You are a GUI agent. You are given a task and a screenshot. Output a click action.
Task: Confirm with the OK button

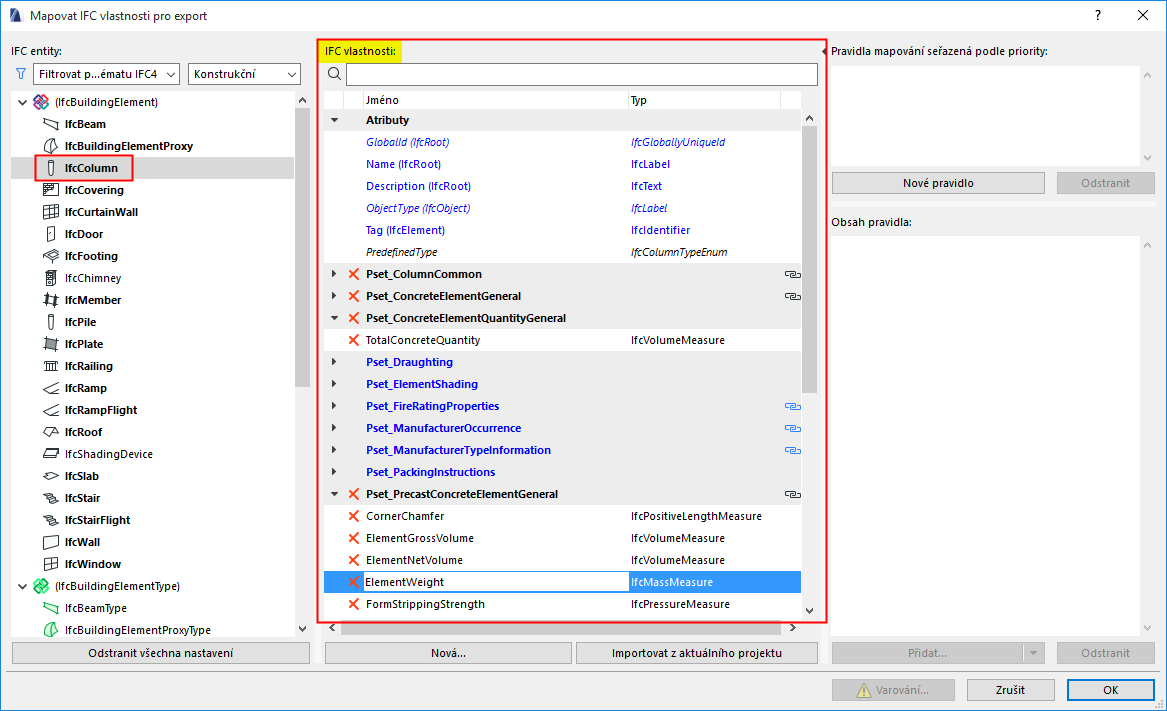(1110, 690)
